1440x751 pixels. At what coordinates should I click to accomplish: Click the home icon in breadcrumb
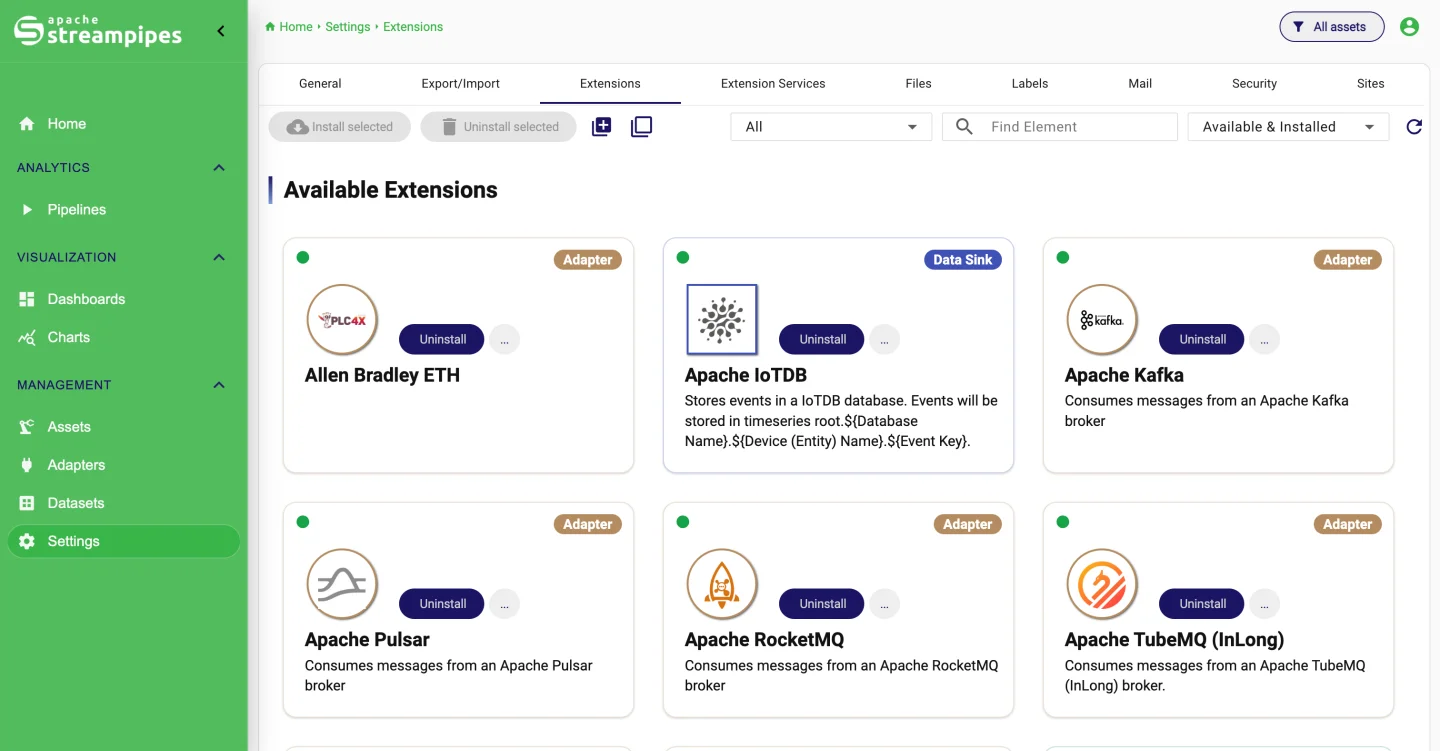tap(270, 27)
